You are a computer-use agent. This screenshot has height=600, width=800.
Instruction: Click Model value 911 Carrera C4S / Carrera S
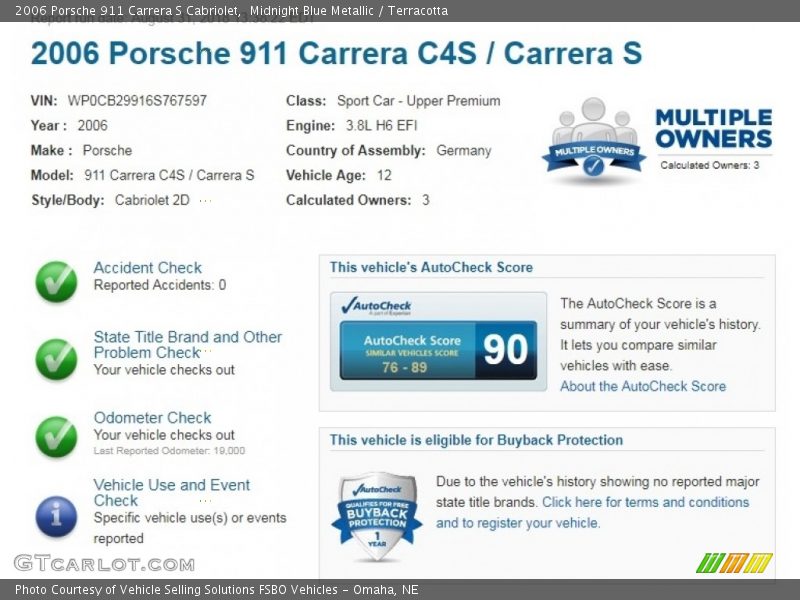(x=169, y=176)
